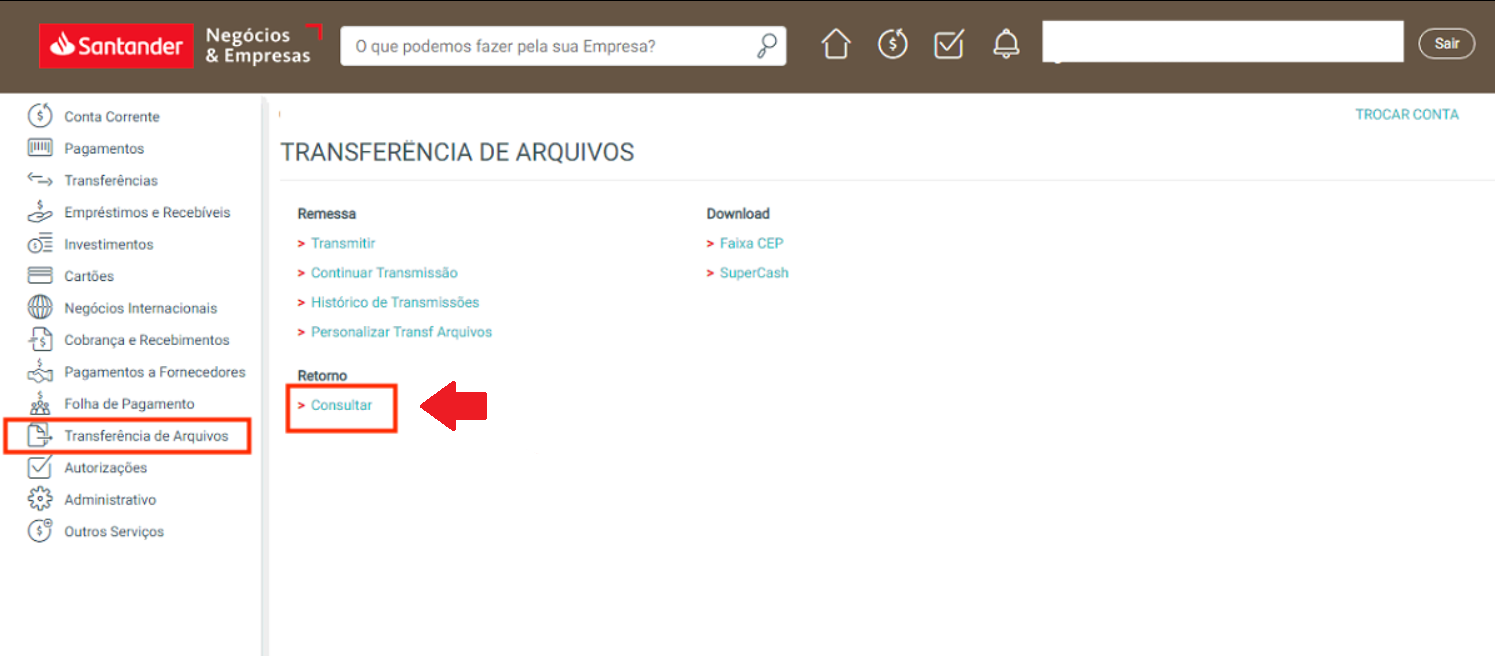Screen dimensions: 1495x656
Task: Click the home icon in header
Action: pyautogui.click(x=835, y=45)
